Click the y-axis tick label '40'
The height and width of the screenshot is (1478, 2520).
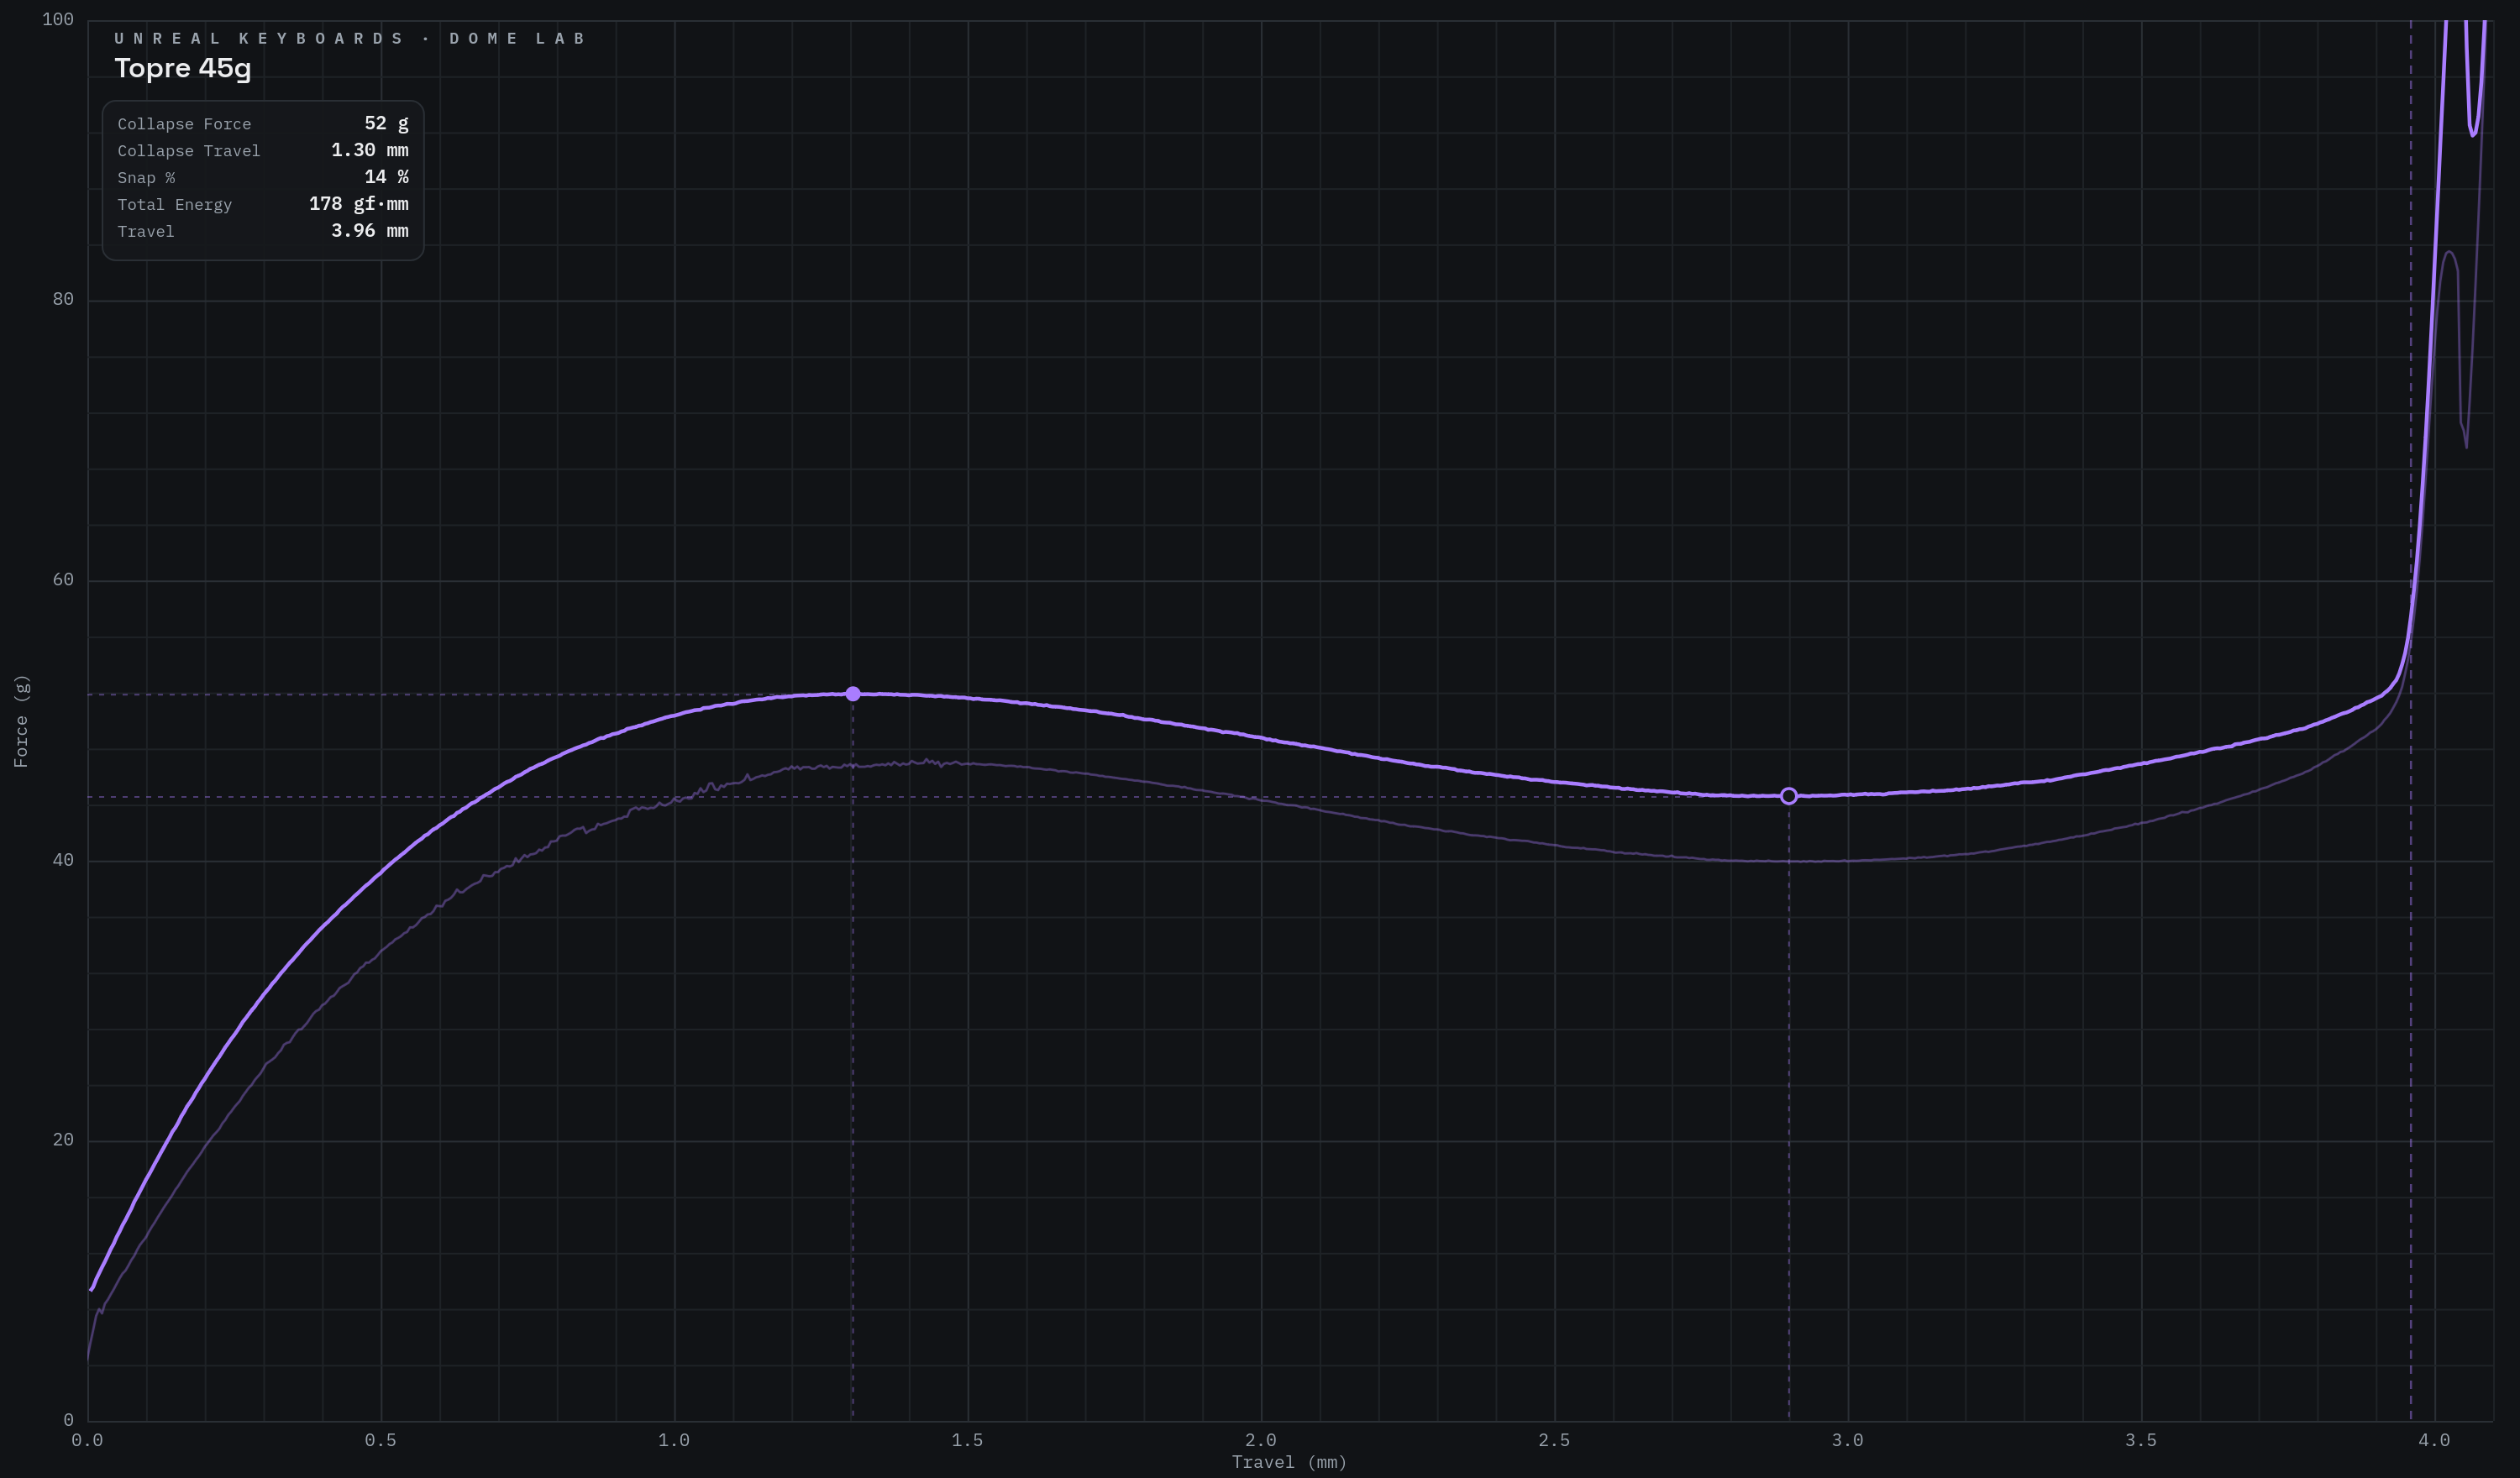(63, 860)
